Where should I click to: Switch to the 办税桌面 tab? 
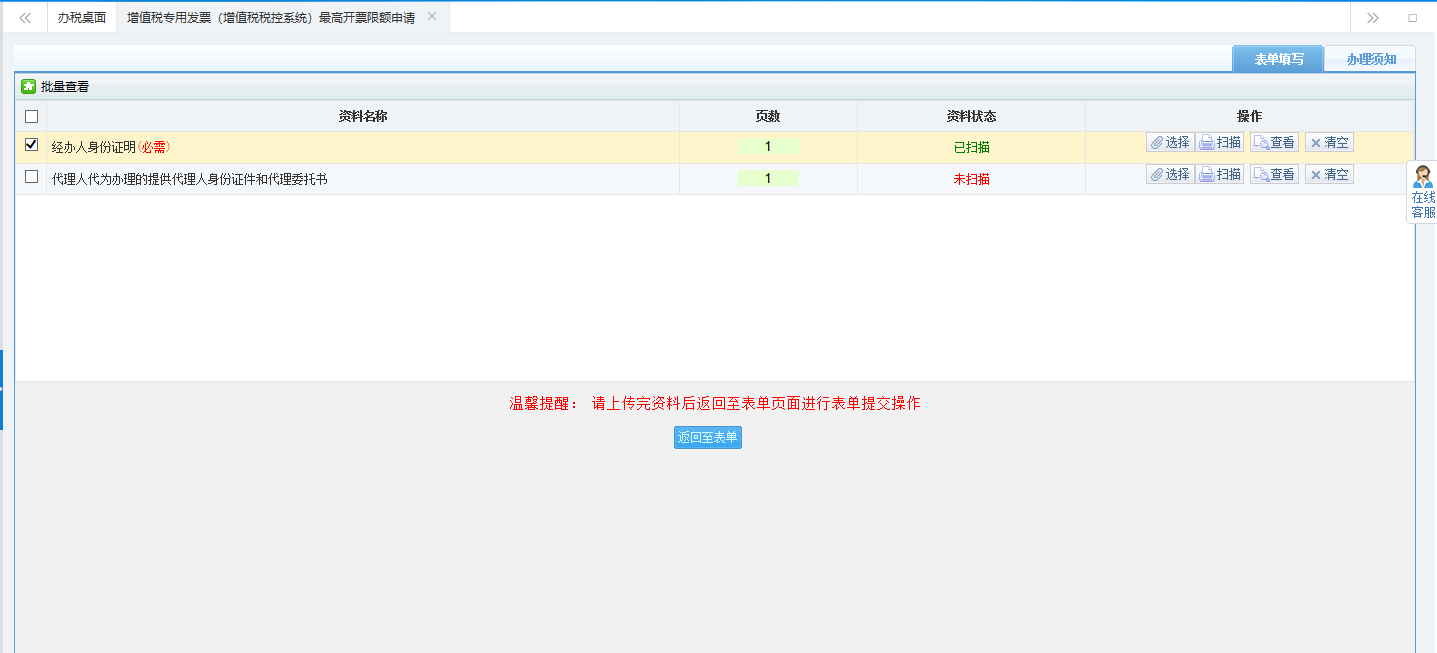click(81, 16)
